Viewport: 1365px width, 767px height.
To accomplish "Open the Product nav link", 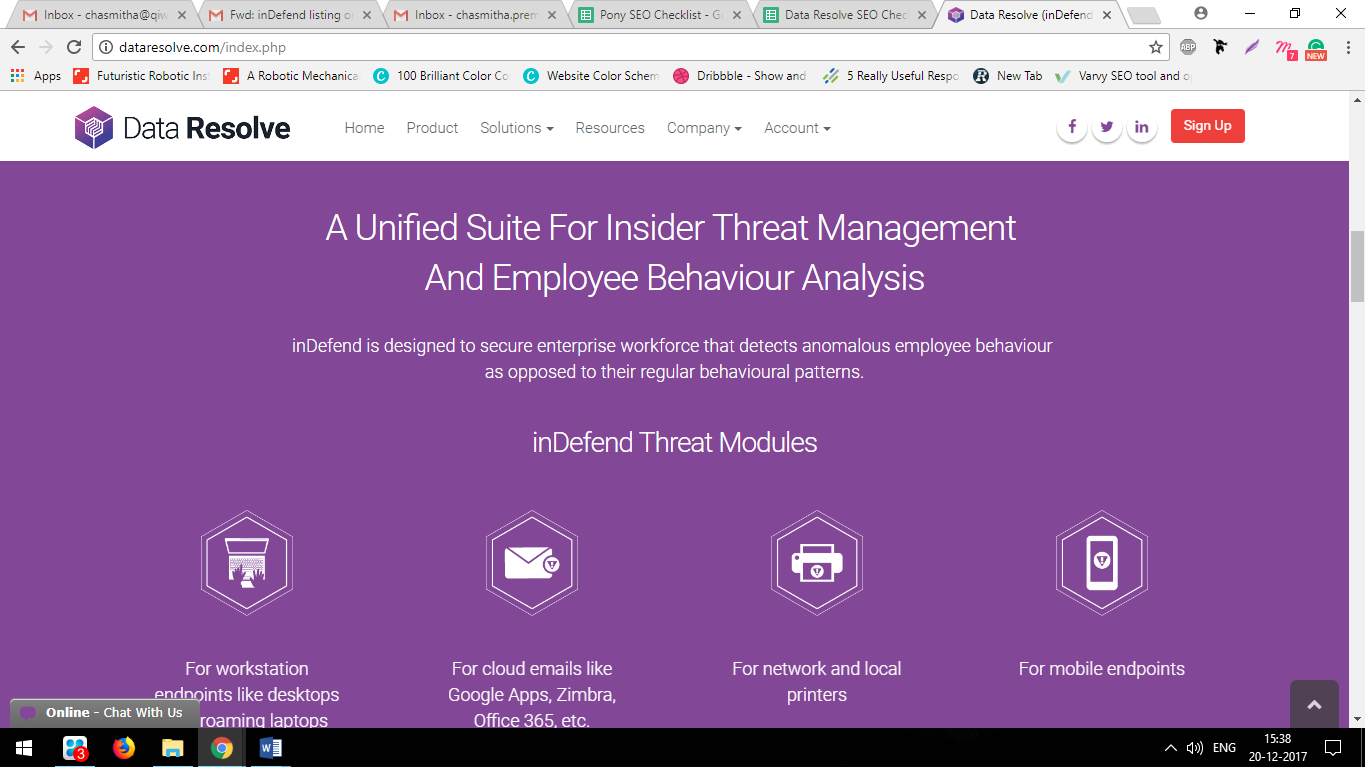I will (x=432, y=128).
